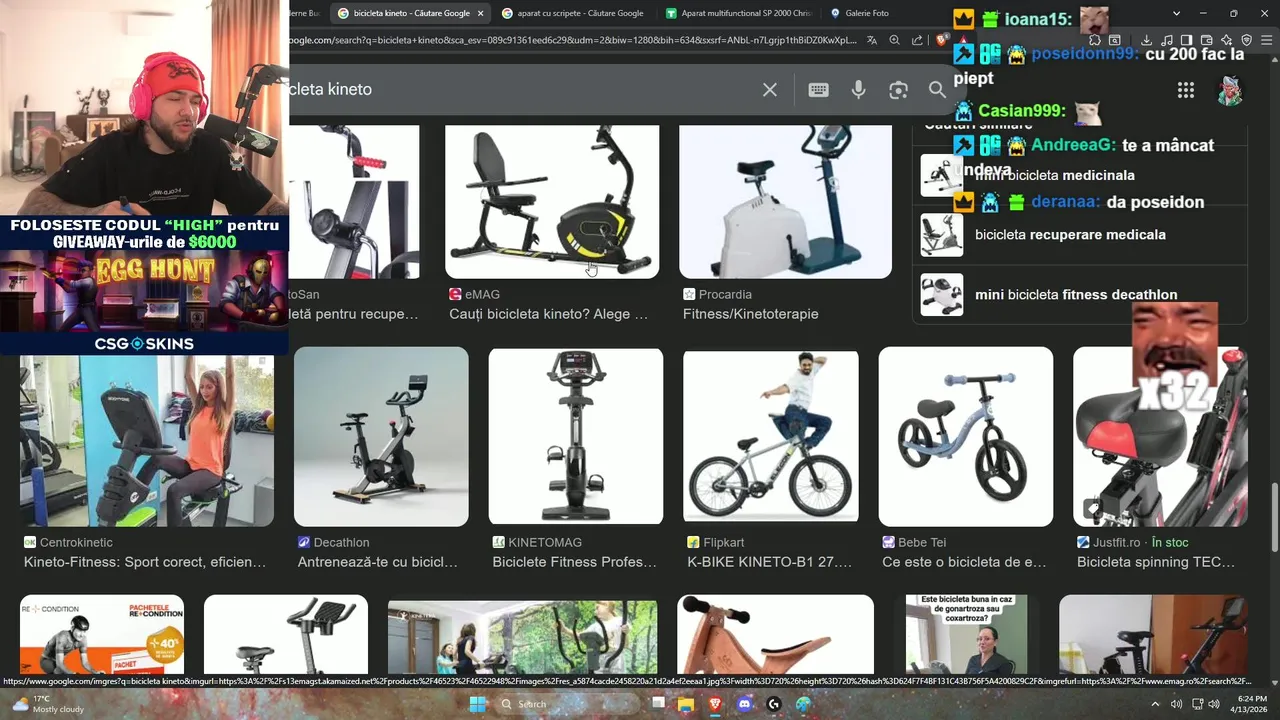Click 'Ce este o bicicleta de e...' link
1280x720 pixels.
[x=964, y=562]
